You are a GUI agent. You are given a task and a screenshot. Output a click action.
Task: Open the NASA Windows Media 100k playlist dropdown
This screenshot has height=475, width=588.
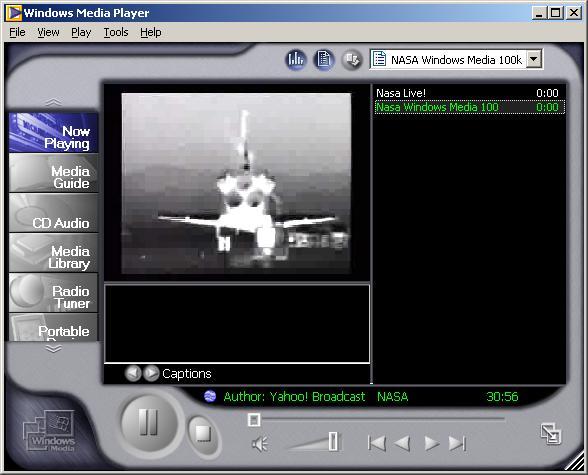pos(534,59)
